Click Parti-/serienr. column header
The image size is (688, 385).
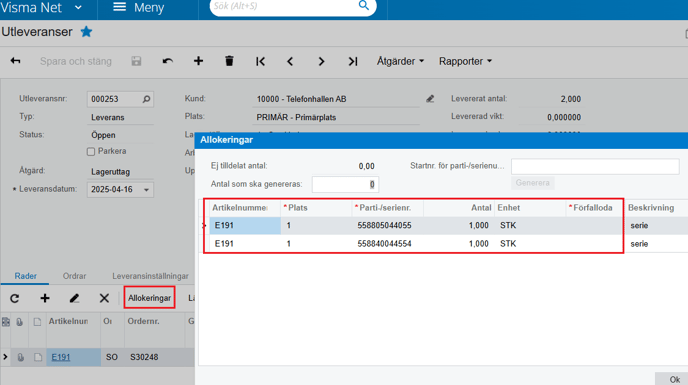coord(387,208)
